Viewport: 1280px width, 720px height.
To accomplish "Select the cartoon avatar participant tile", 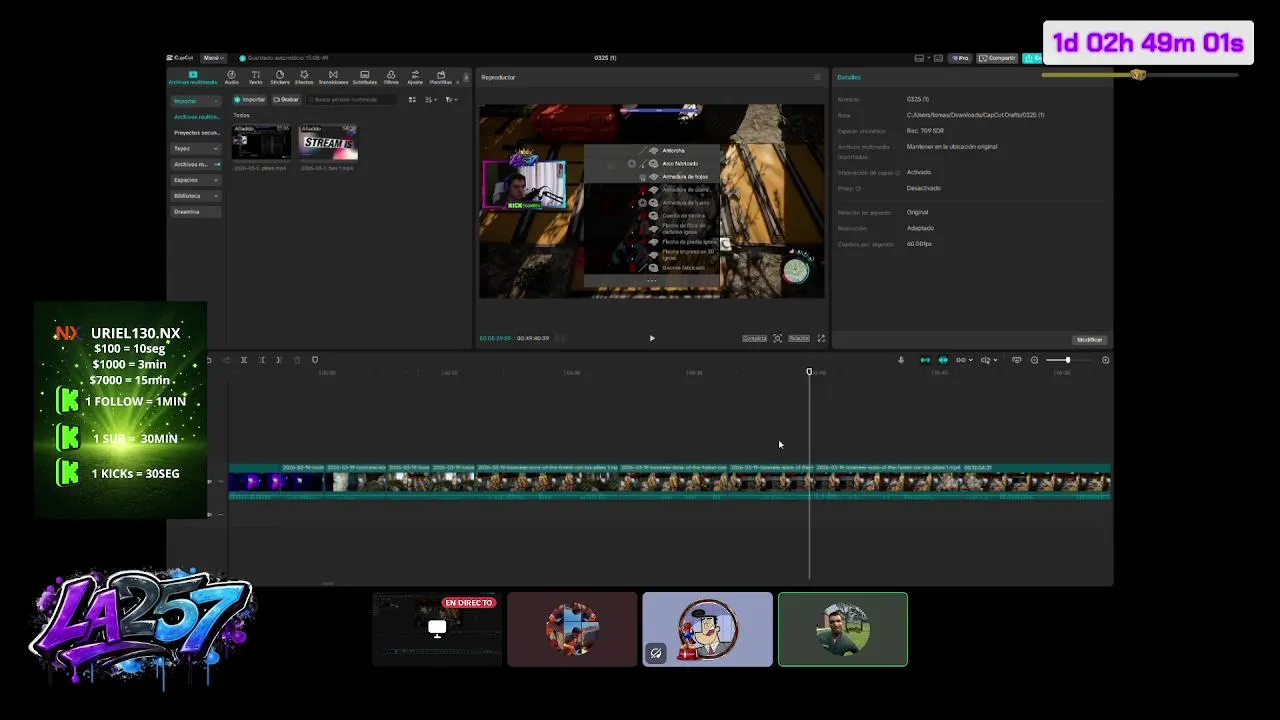I will click(707, 629).
